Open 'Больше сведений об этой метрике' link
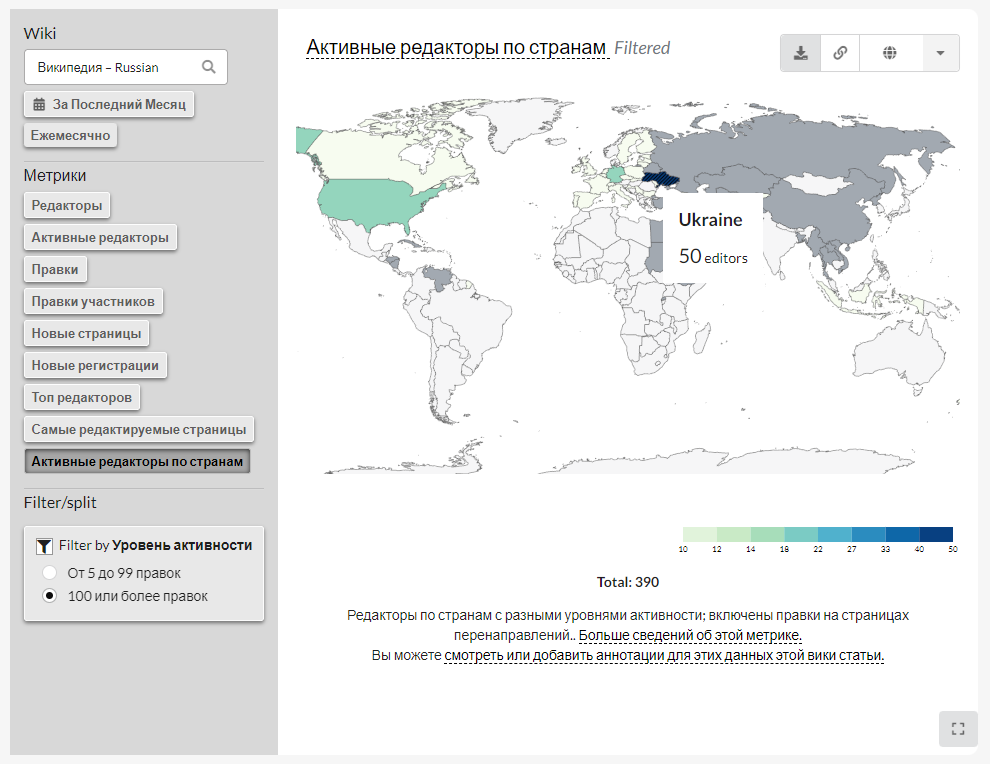 (x=690, y=635)
